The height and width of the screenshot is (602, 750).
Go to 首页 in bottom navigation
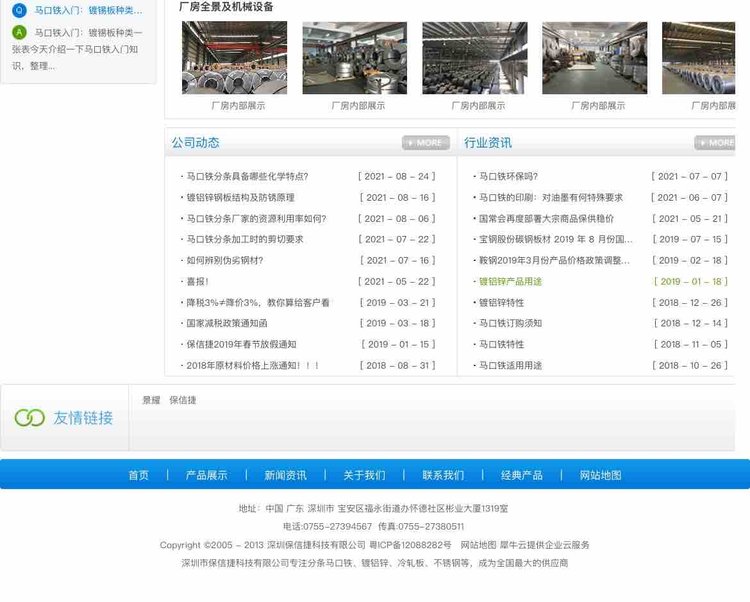coord(138,475)
